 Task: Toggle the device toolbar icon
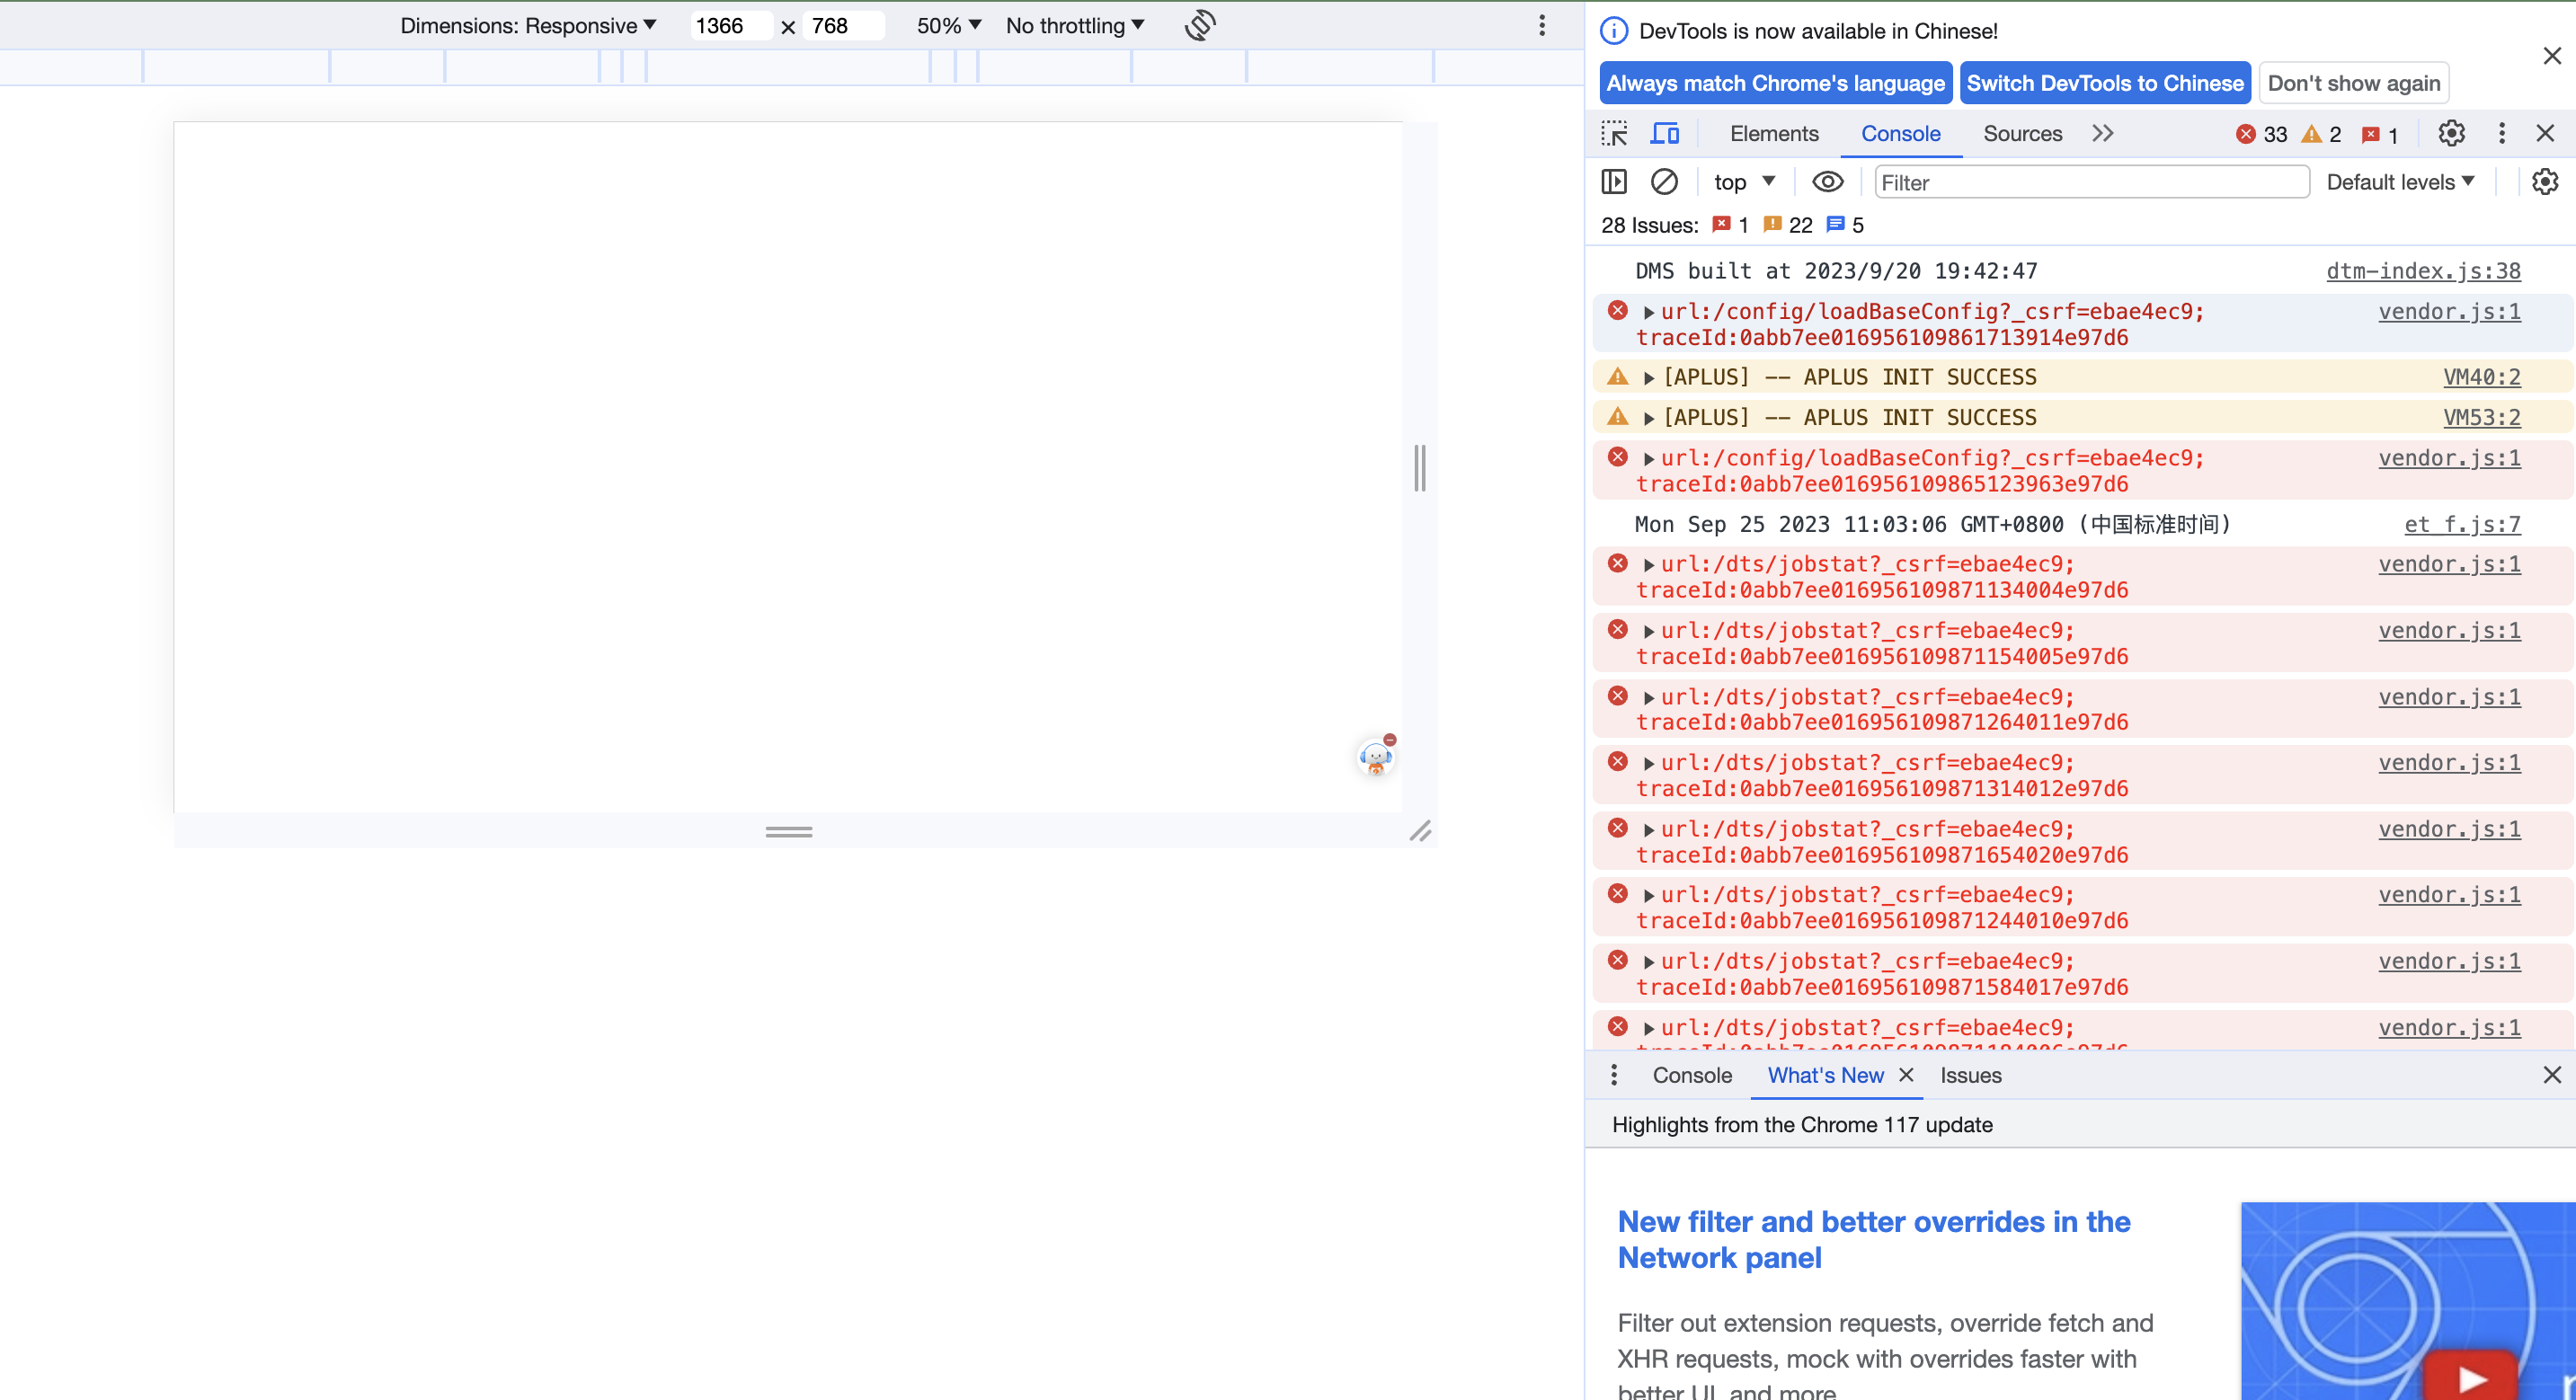tap(1665, 133)
